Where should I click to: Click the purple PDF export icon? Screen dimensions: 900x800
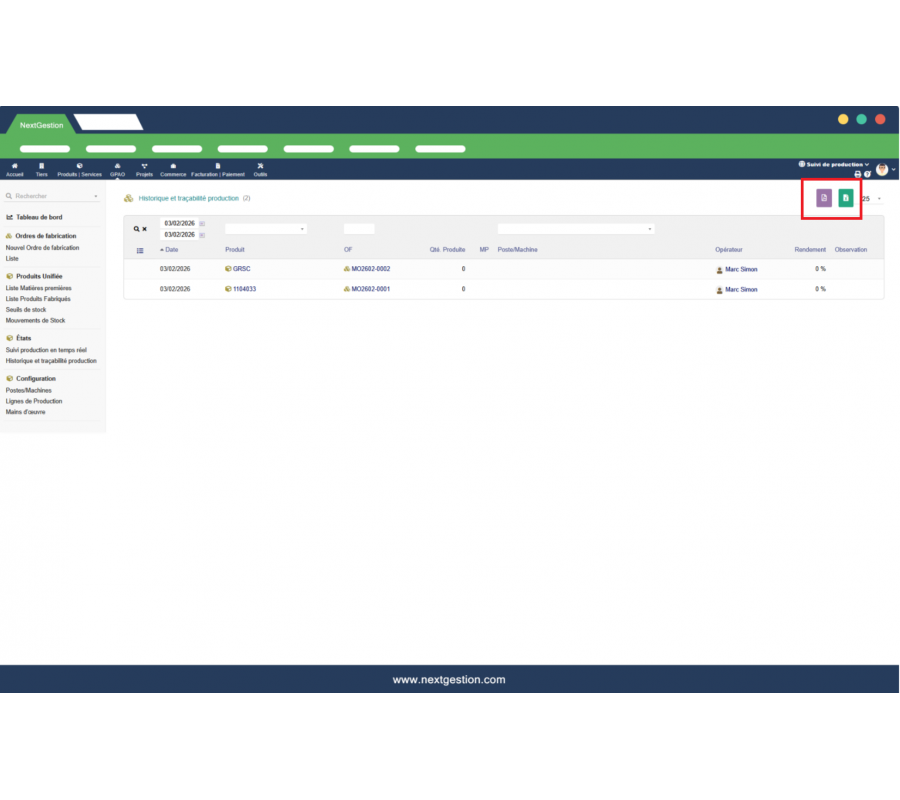click(x=824, y=198)
